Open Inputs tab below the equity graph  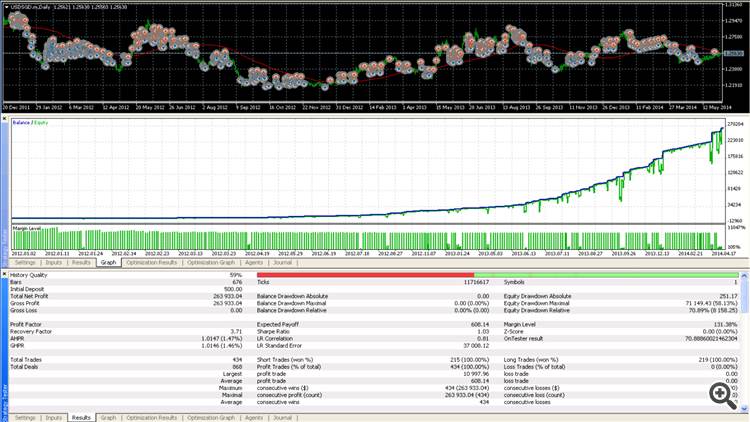54,263
